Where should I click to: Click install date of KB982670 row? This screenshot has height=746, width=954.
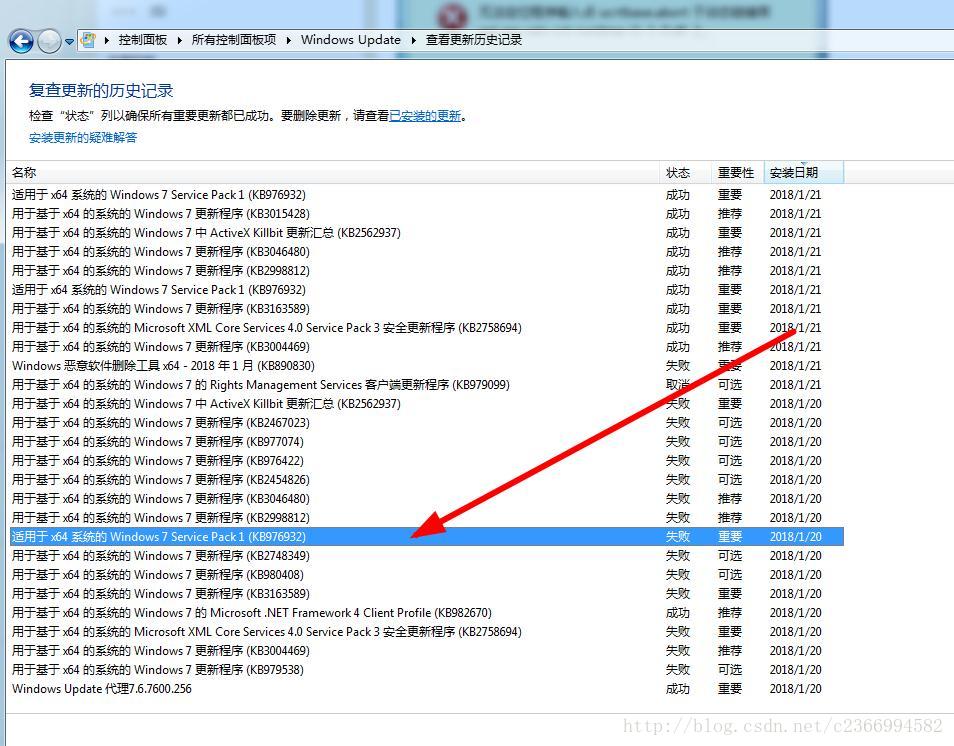[795, 613]
